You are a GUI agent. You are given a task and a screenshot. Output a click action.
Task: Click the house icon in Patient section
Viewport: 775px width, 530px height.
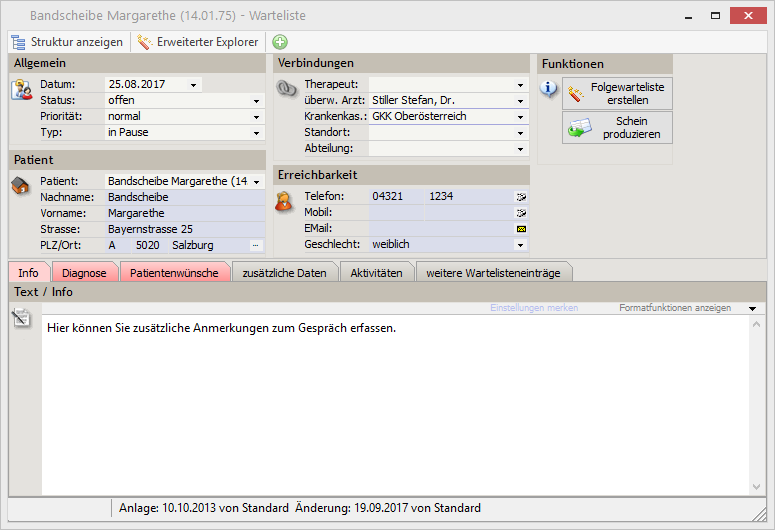point(21,186)
